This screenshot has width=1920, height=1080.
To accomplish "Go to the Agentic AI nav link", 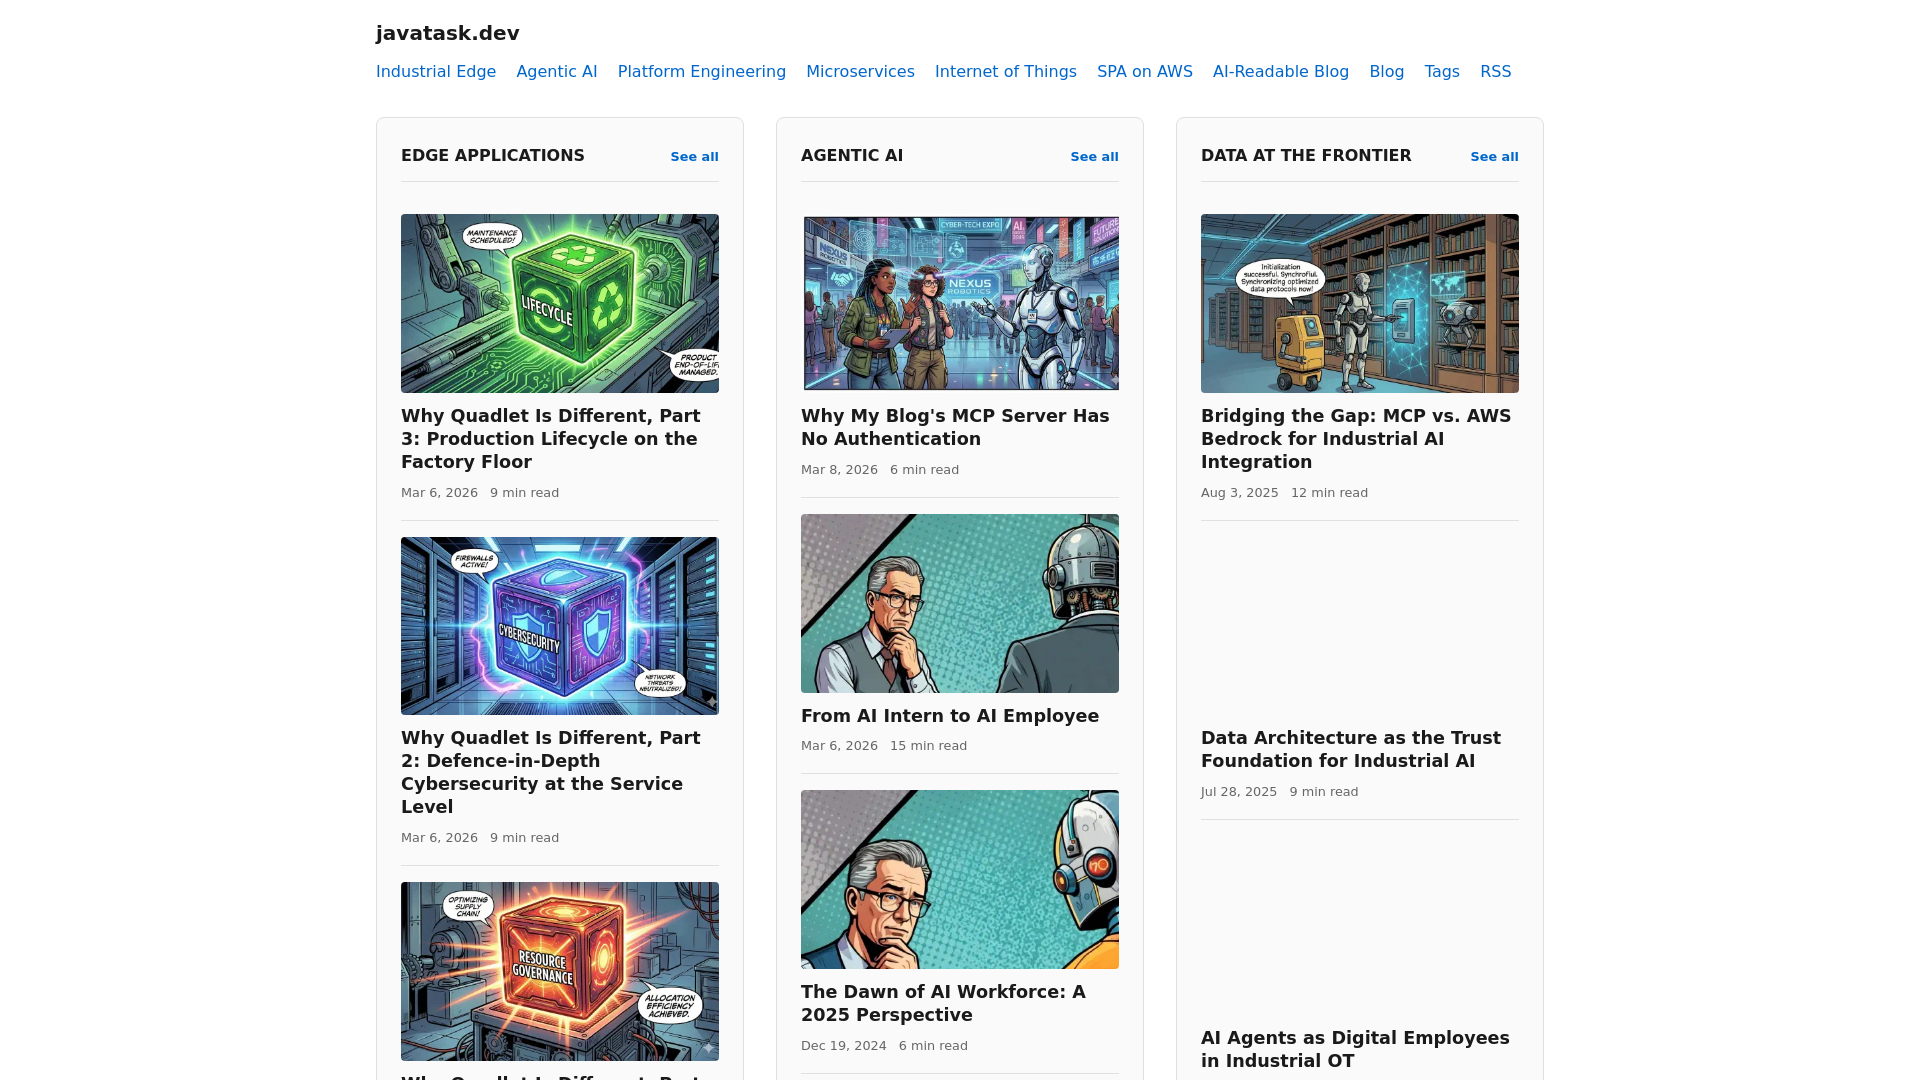I will 556,72.
